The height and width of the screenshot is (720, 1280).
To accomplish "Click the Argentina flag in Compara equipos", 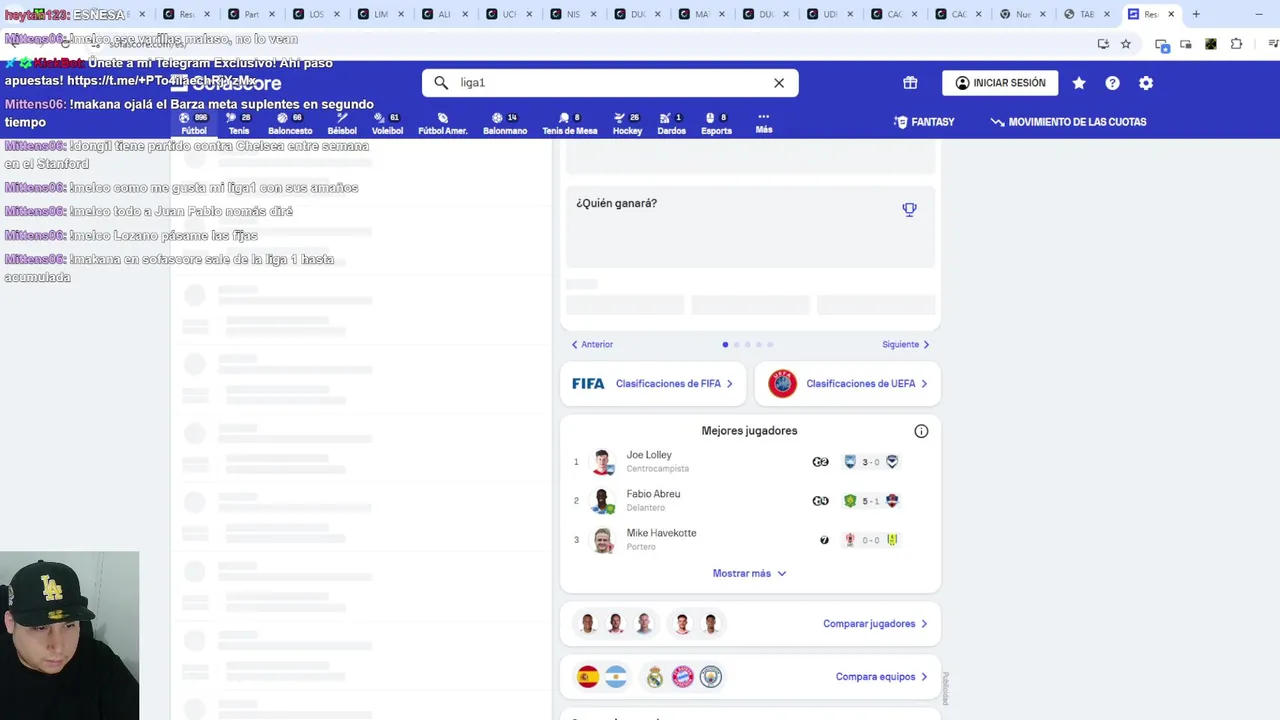I will click(616, 677).
